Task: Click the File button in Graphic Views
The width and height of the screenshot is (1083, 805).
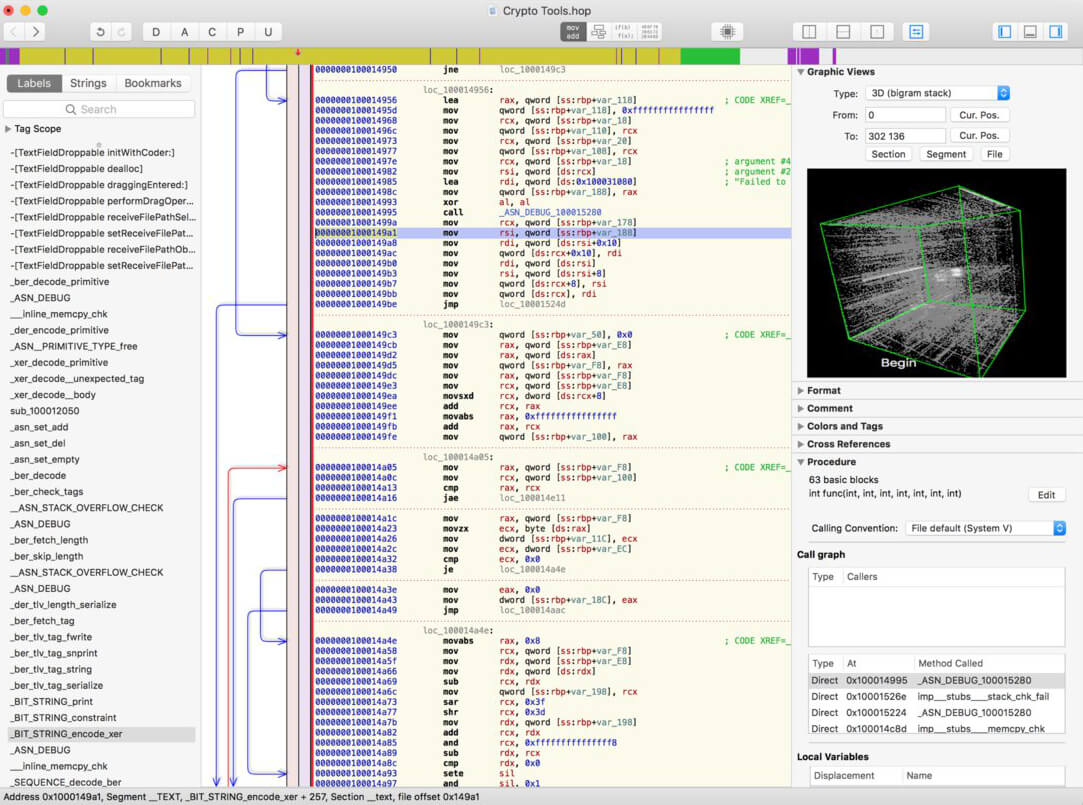Action: (x=994, y=154)
